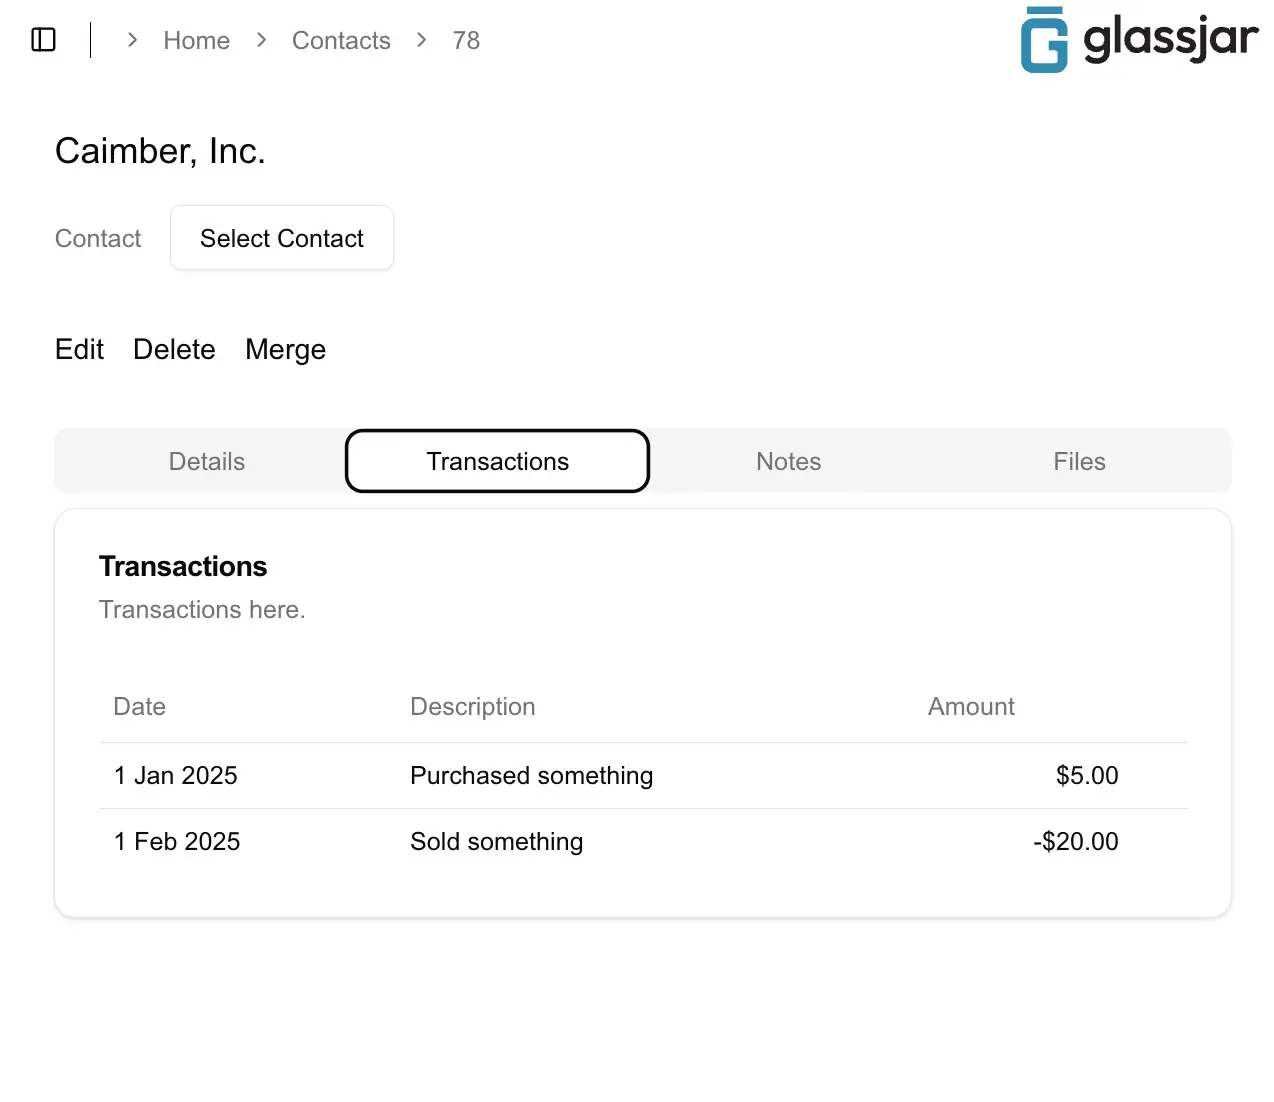This screenshot has height=1102, width=1274.
Task: Select the Sold something transaction row
Action: coord(496,841)
